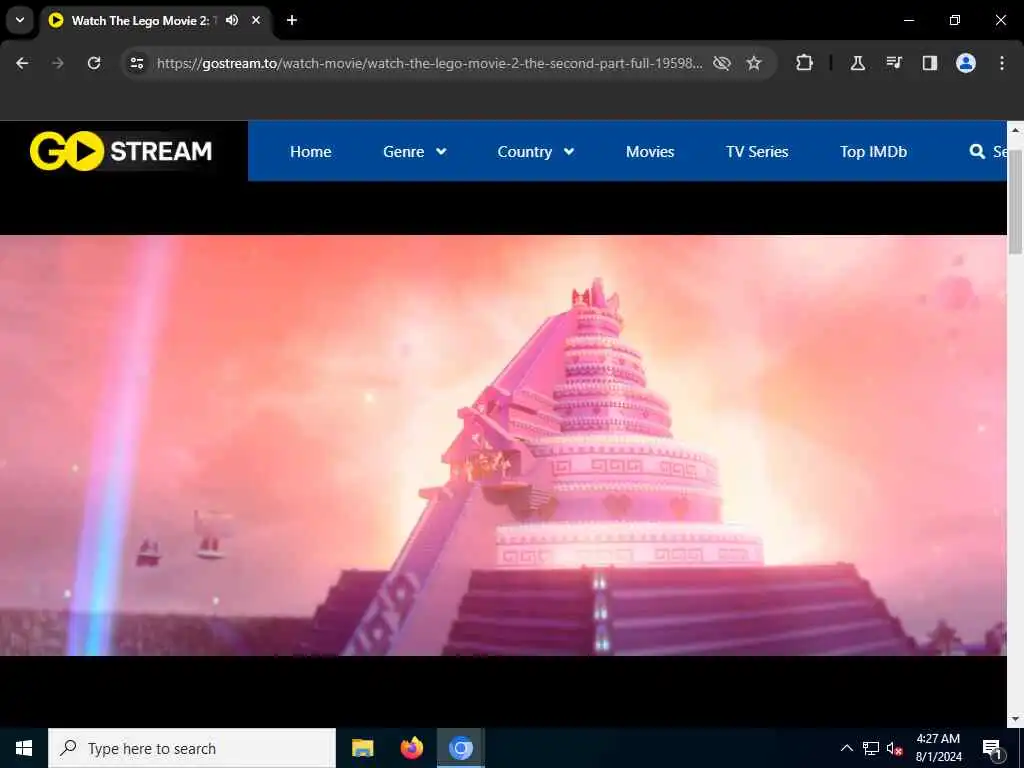Expand the Country dropdown menu
The image size is (1024, 768).
coord(536,152)
